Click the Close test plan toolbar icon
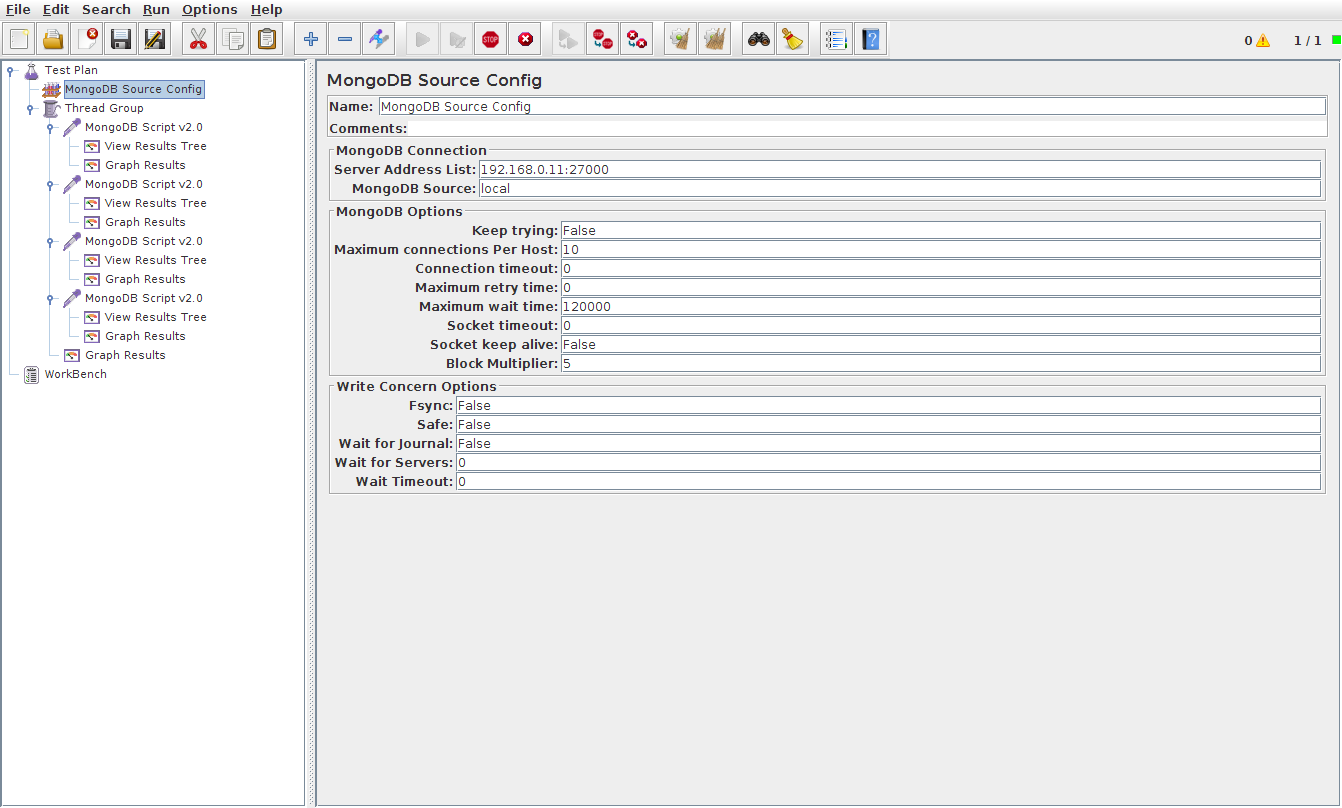Viewport: 1342px width, 808px height. coord(87,40)
